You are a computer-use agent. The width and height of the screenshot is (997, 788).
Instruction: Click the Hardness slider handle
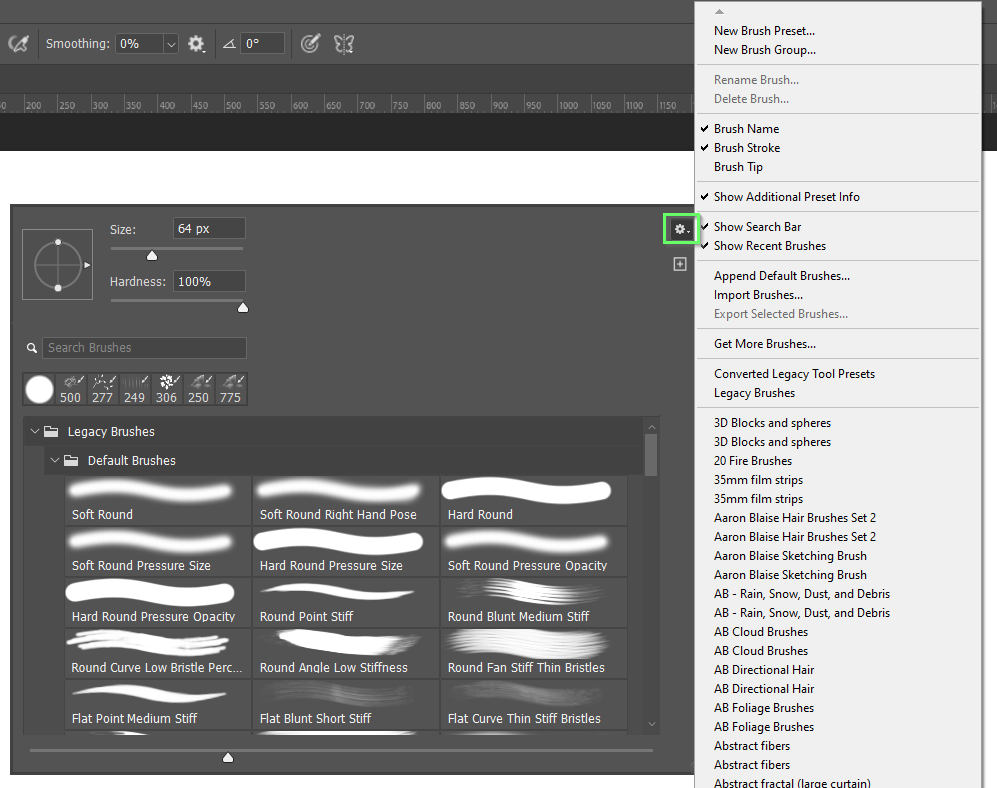tap(242, 307)
